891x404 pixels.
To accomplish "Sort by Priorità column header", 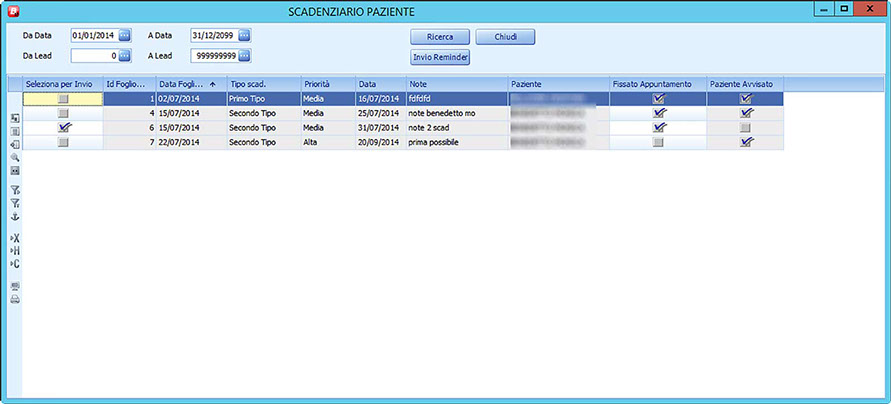I will pos(327,84).
